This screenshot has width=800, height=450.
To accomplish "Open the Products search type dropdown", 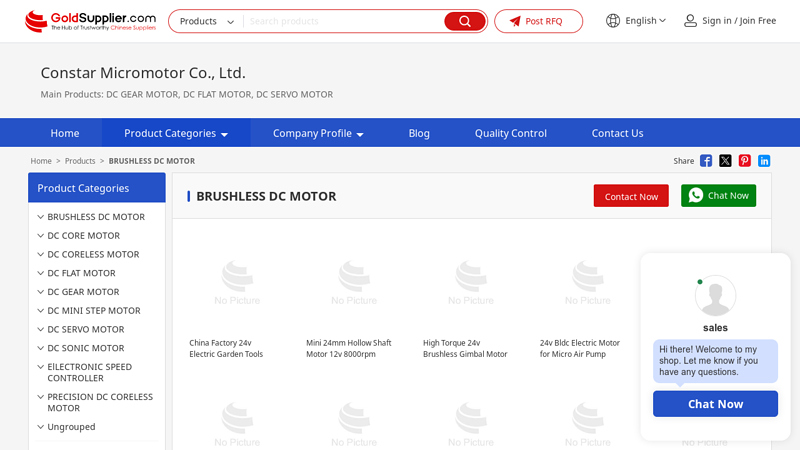I will point(207,21).
